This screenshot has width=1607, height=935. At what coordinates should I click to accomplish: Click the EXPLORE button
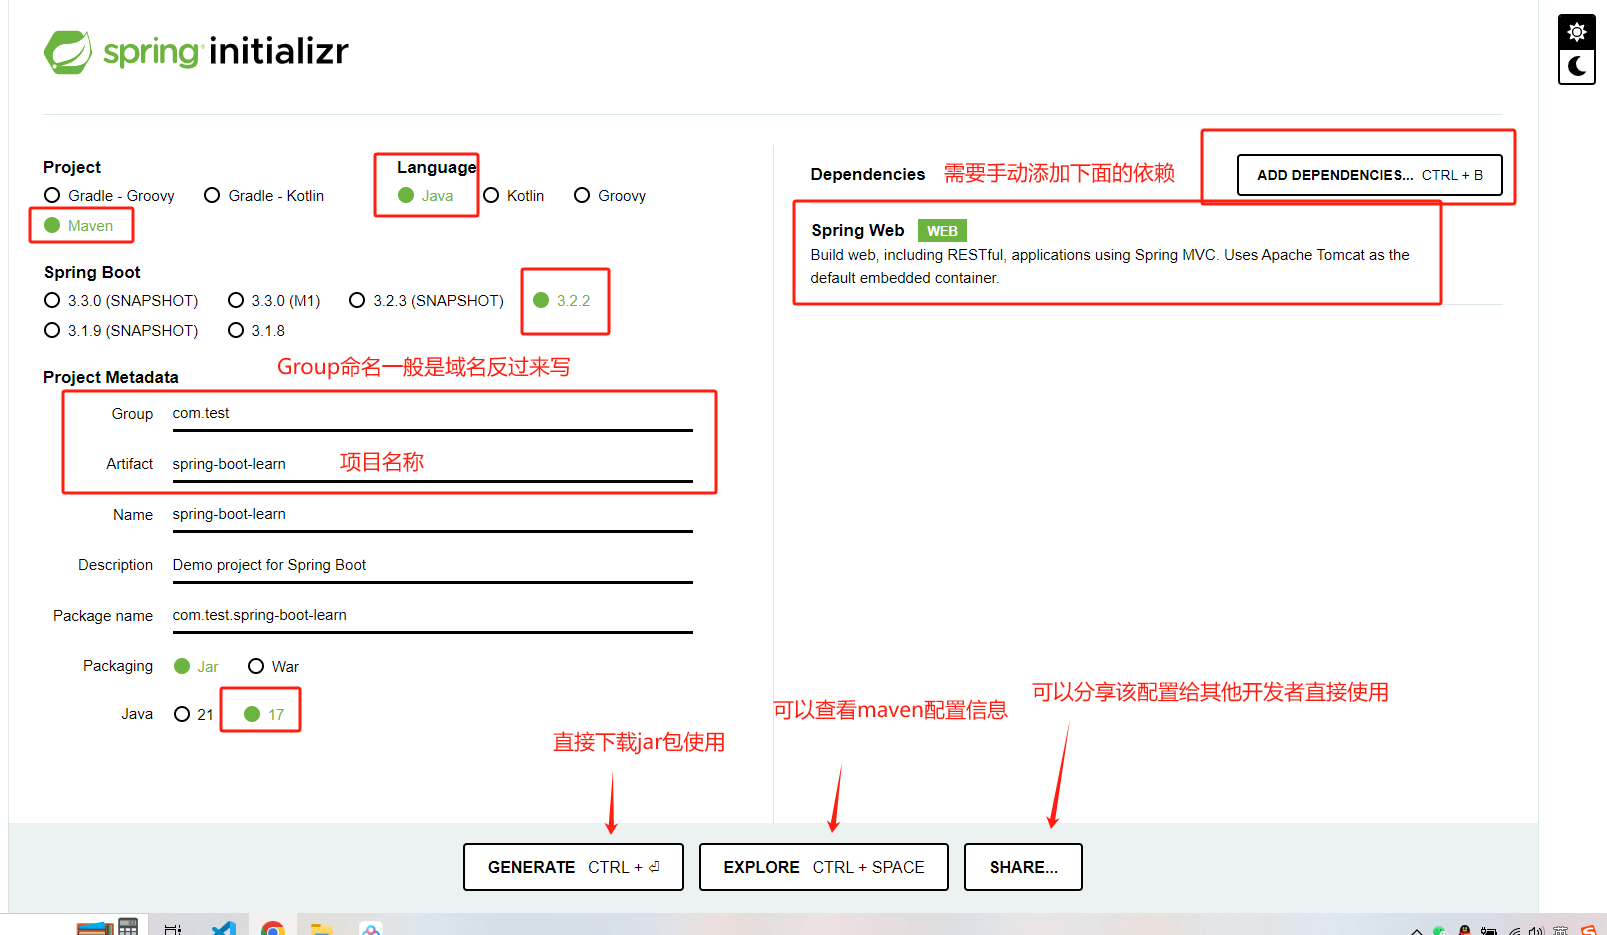pos(823,867)
